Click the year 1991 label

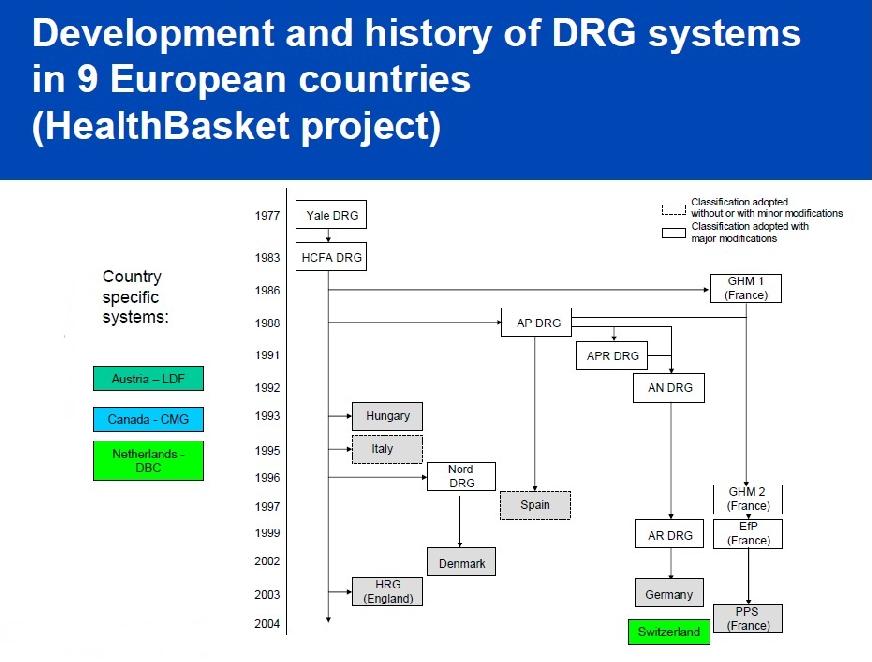[267, 355]
